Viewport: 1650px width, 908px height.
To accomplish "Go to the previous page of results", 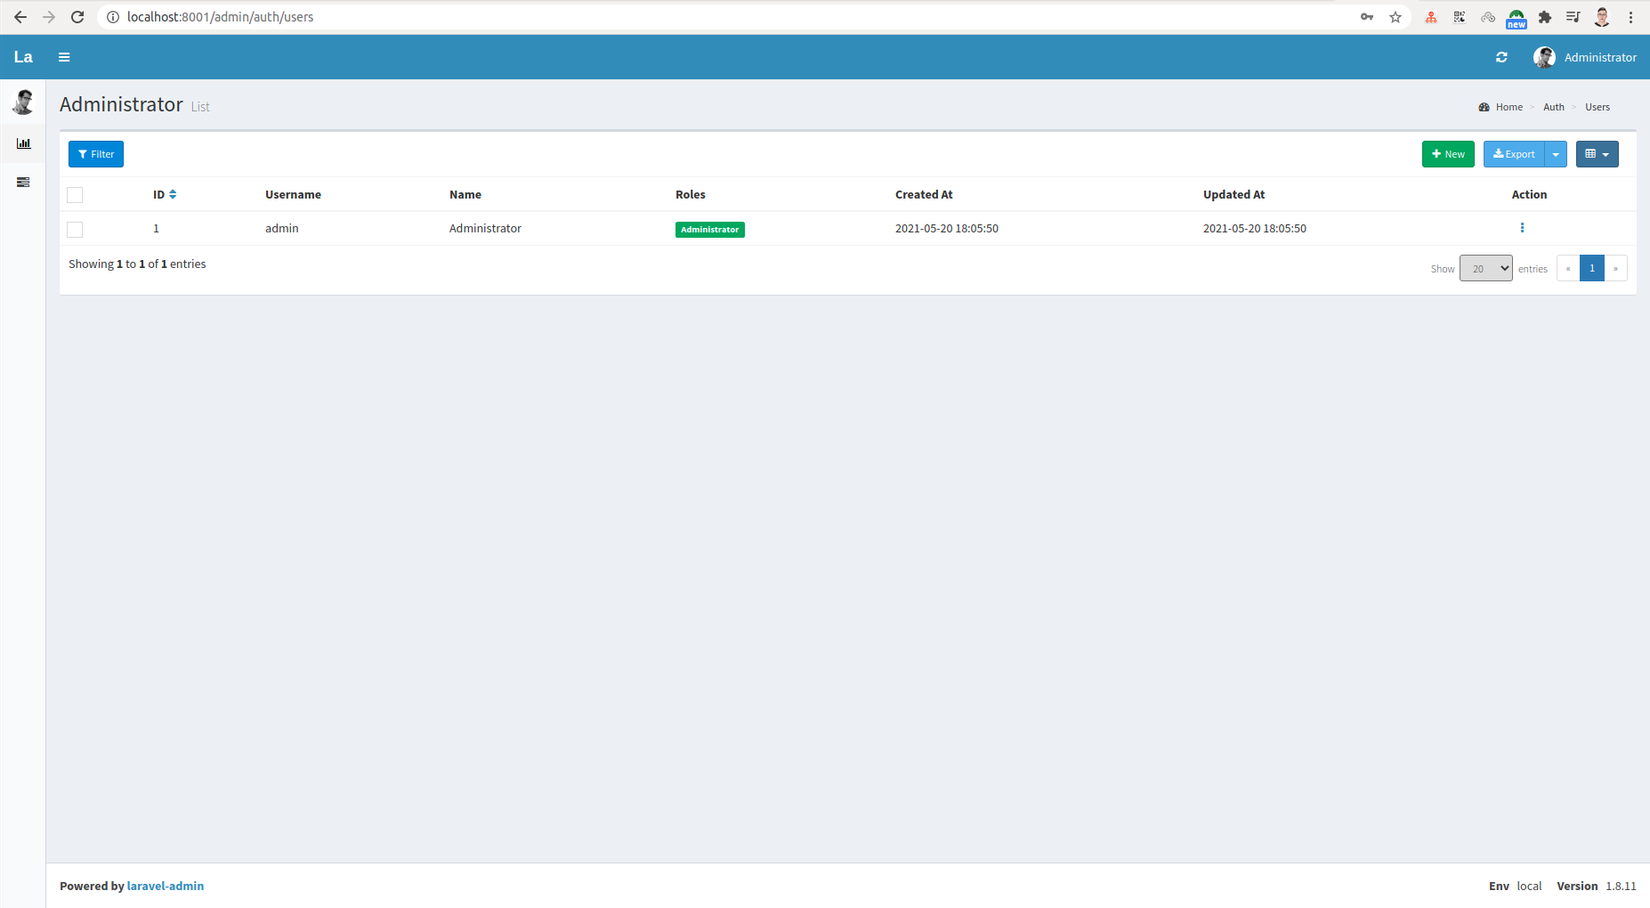I will 1568,268.
